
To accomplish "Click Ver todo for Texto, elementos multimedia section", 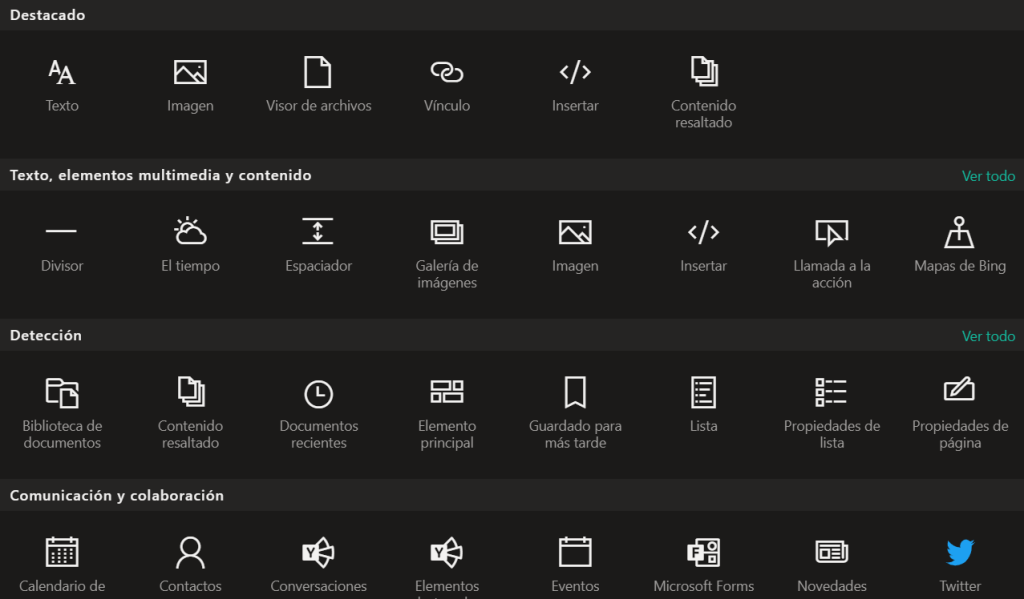I will (988, 176).
